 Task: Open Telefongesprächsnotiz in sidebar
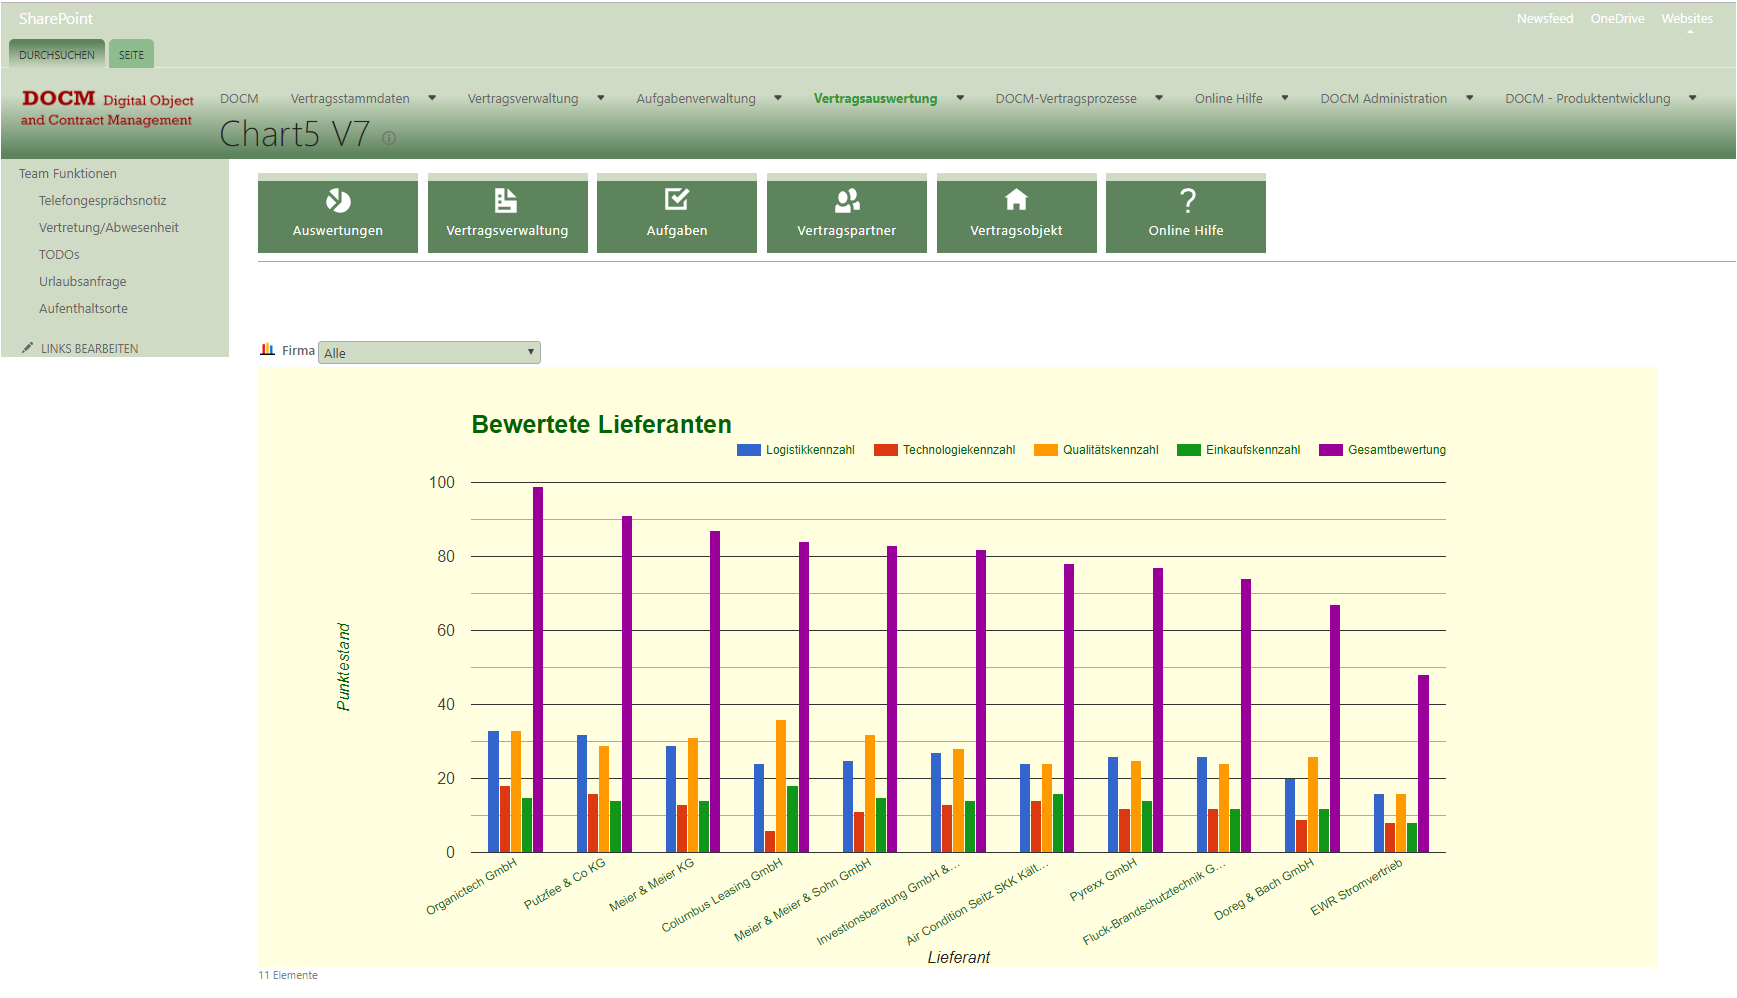tap(103, 200)
